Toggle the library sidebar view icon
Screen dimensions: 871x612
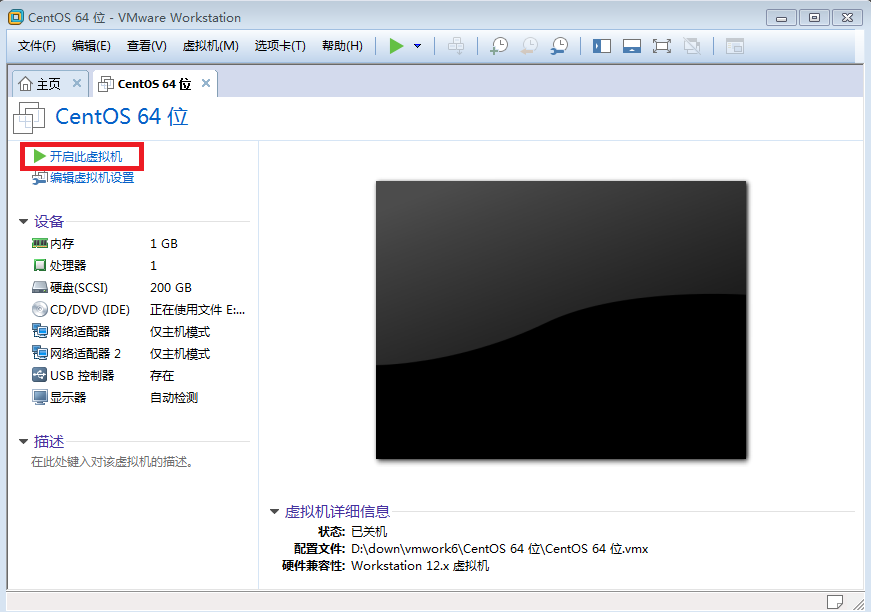[602, 46]
